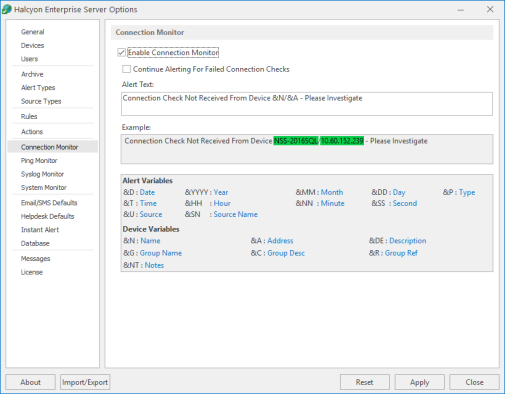Image resolution: width=505 pixels, height=394 pixels.
Task: Insert the Source Name variable
Action: (235, 214)
